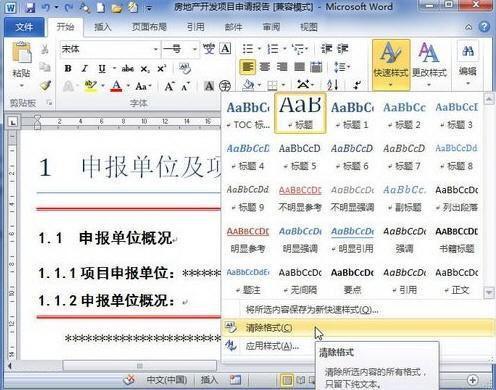Toggle subscript formatting

click(145, 69)
